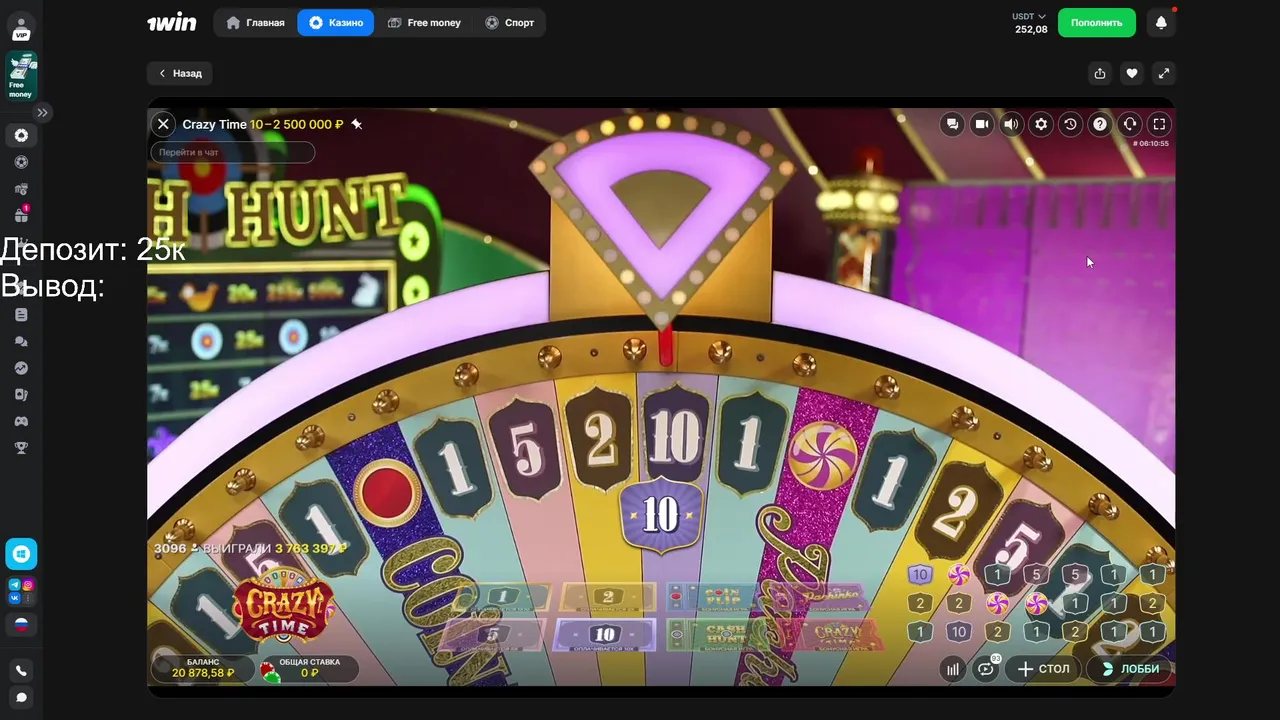1280x720 pixels.
Task: Click the Пополнить deposit button
Action: (x=1097, y=22)
